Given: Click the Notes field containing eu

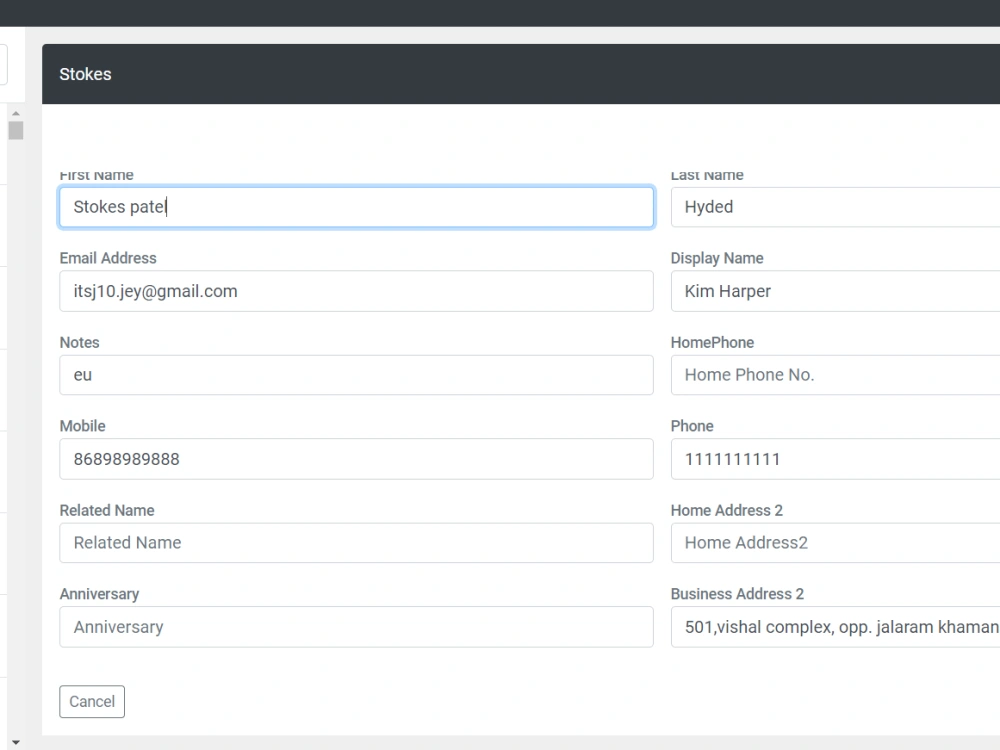Looking at the screenshot, I should point(356,375).
